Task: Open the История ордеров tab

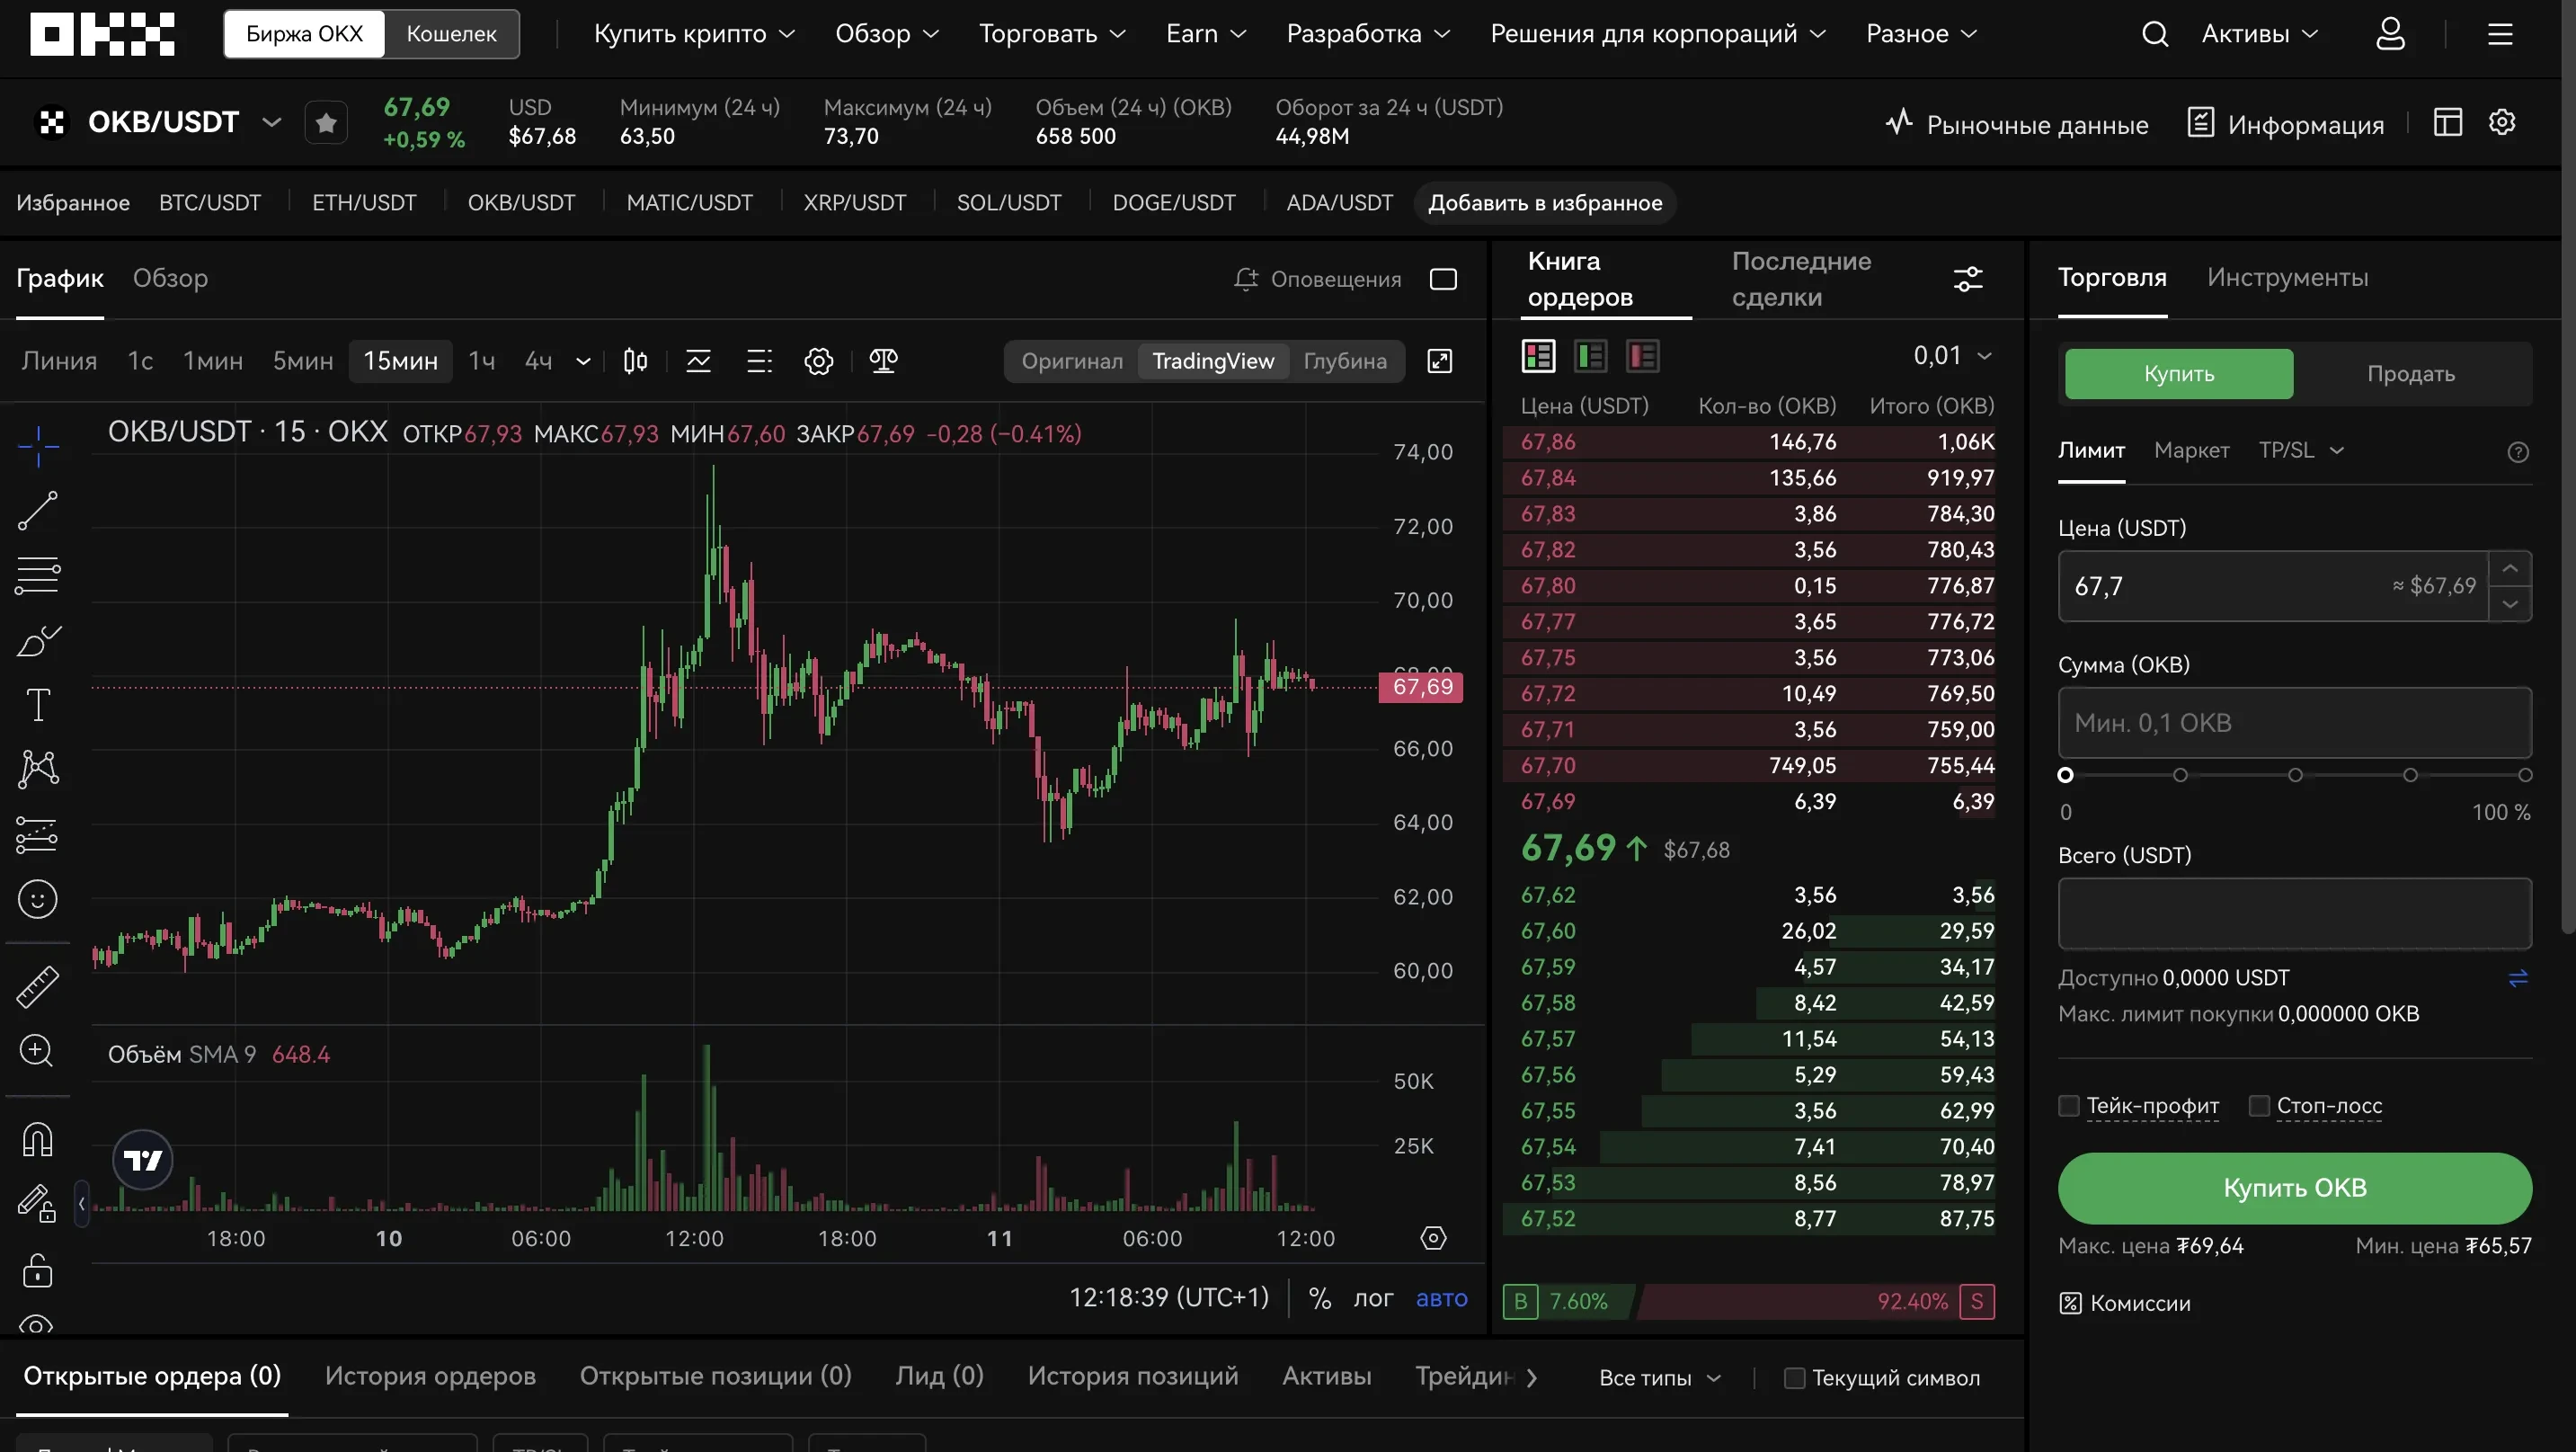Action: [430, 1376]
